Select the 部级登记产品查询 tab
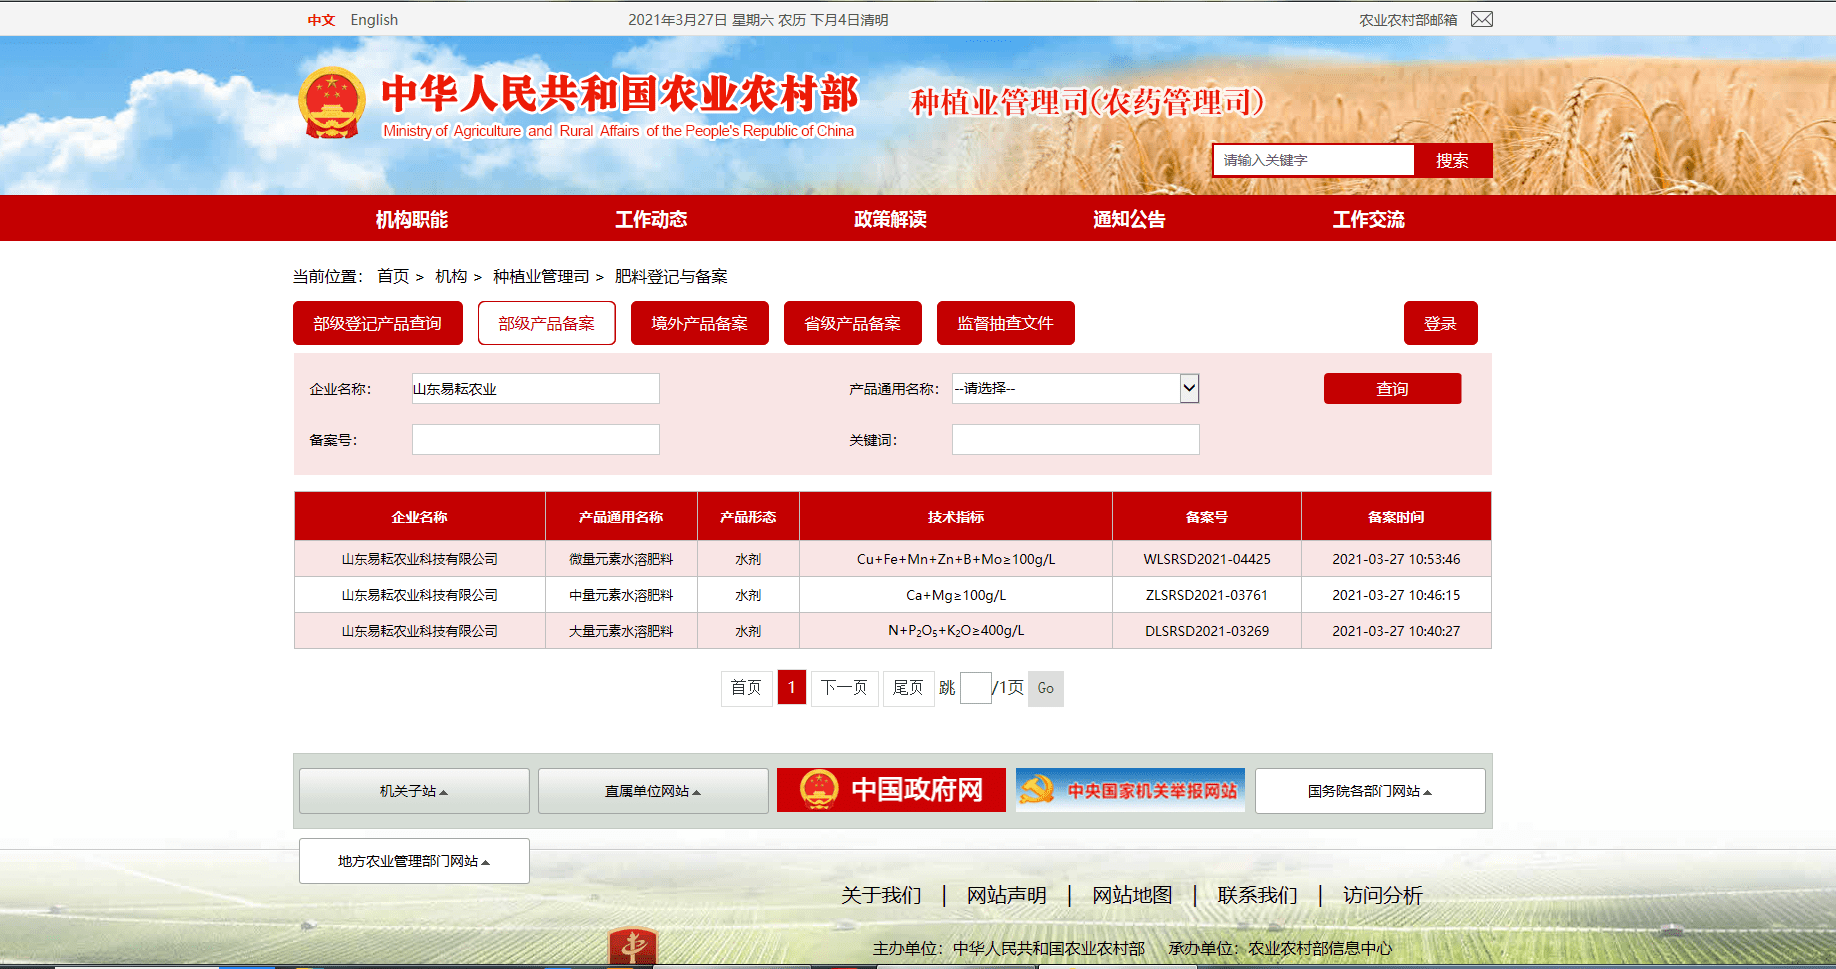This screenshot has height=969, width=1836. click(377, 323)
